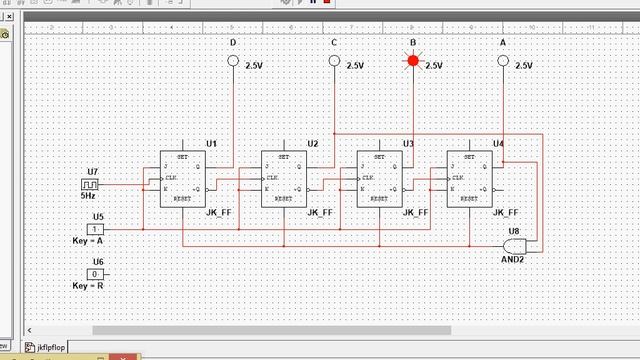Image resolution: width=640 pixels, height=360 pixels.
Task: Click the U3 reference label
Action: (x=409, y=144)
